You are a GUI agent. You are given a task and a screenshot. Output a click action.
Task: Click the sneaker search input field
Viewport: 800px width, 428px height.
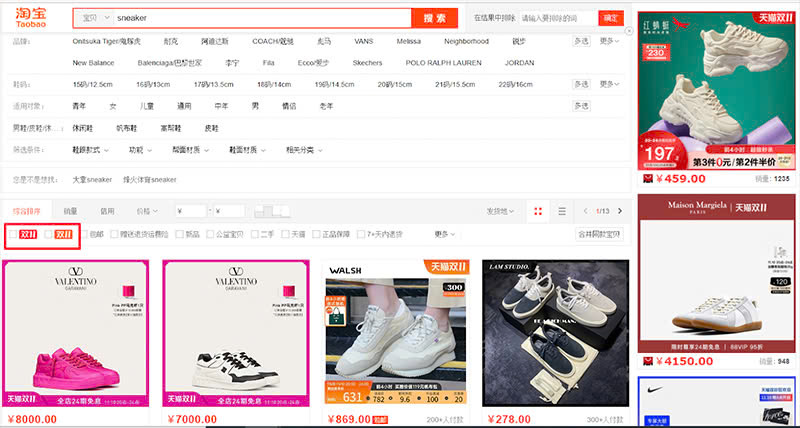pyautogui.click(x=262, y=18)
